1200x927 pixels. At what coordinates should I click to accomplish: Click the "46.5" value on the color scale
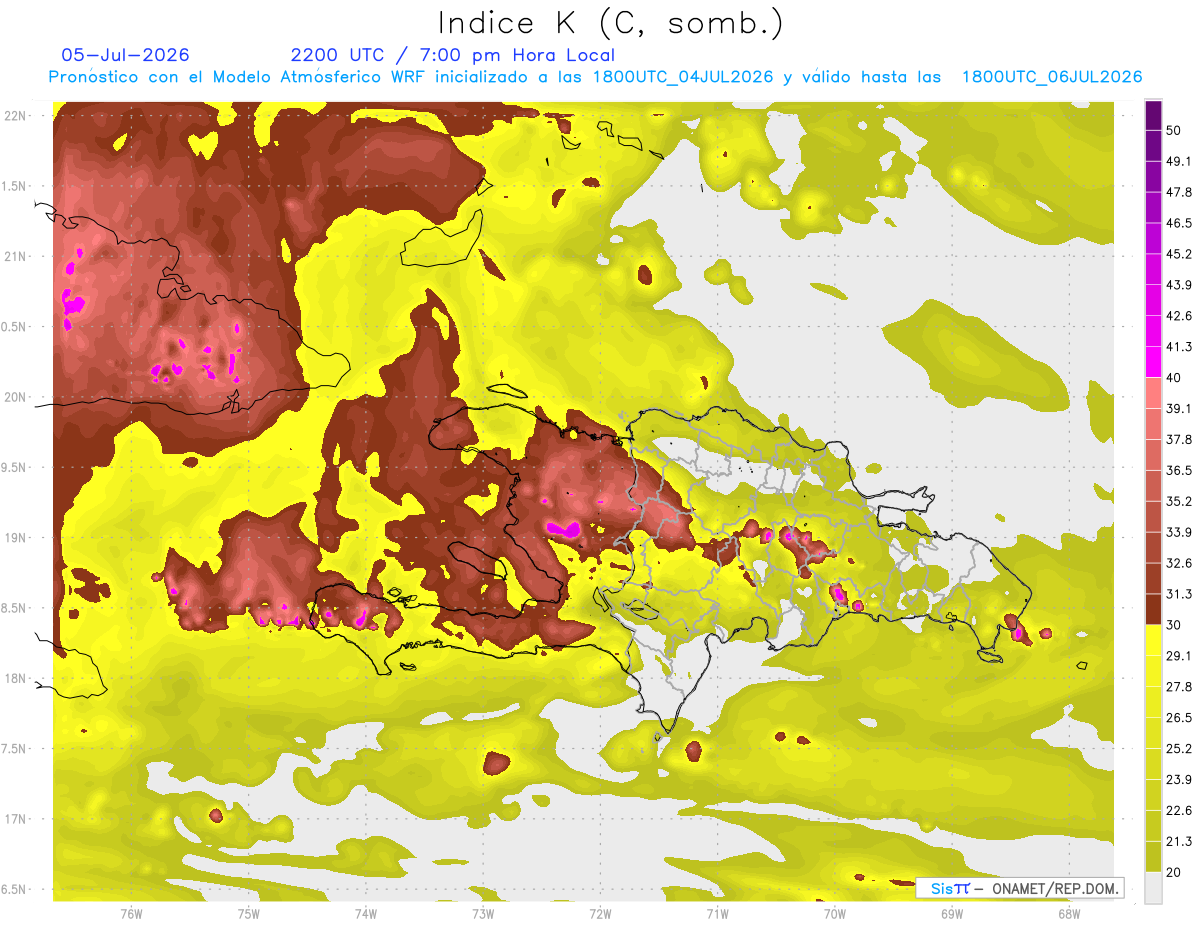coord(1179,223)
